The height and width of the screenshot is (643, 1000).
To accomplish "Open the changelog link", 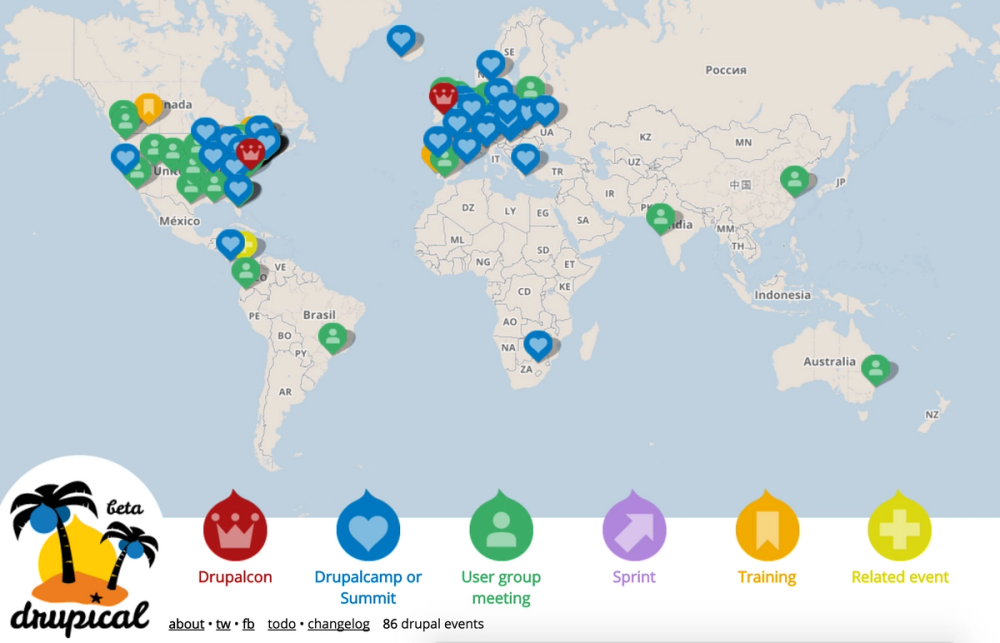I will pos(339,624).
